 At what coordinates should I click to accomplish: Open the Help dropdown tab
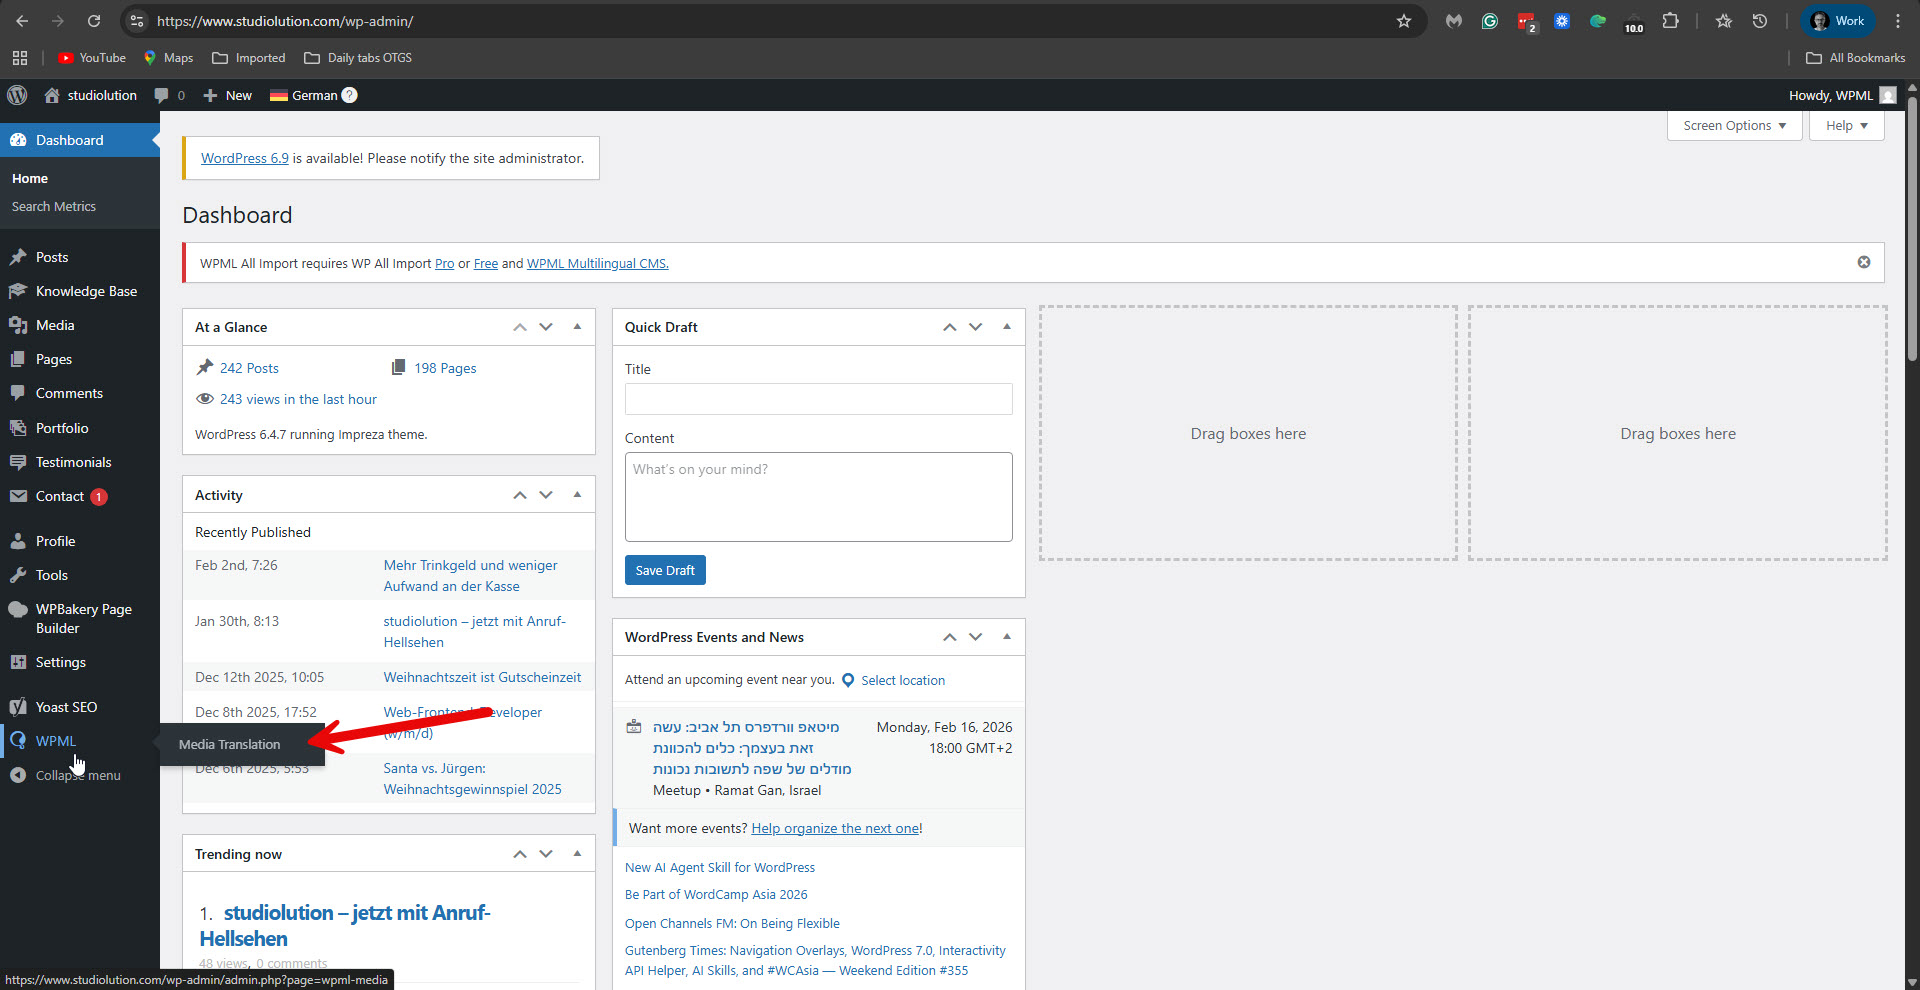(1846, 126)
